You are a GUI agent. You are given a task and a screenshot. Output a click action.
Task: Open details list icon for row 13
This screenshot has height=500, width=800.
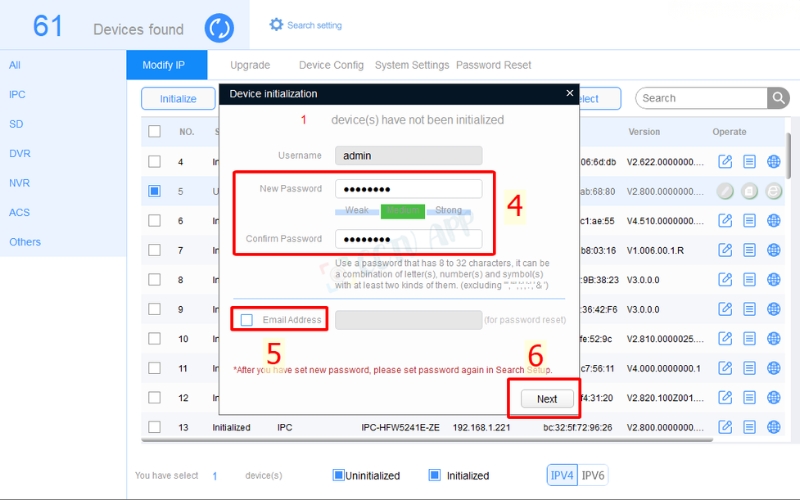[x=749, y=427]
